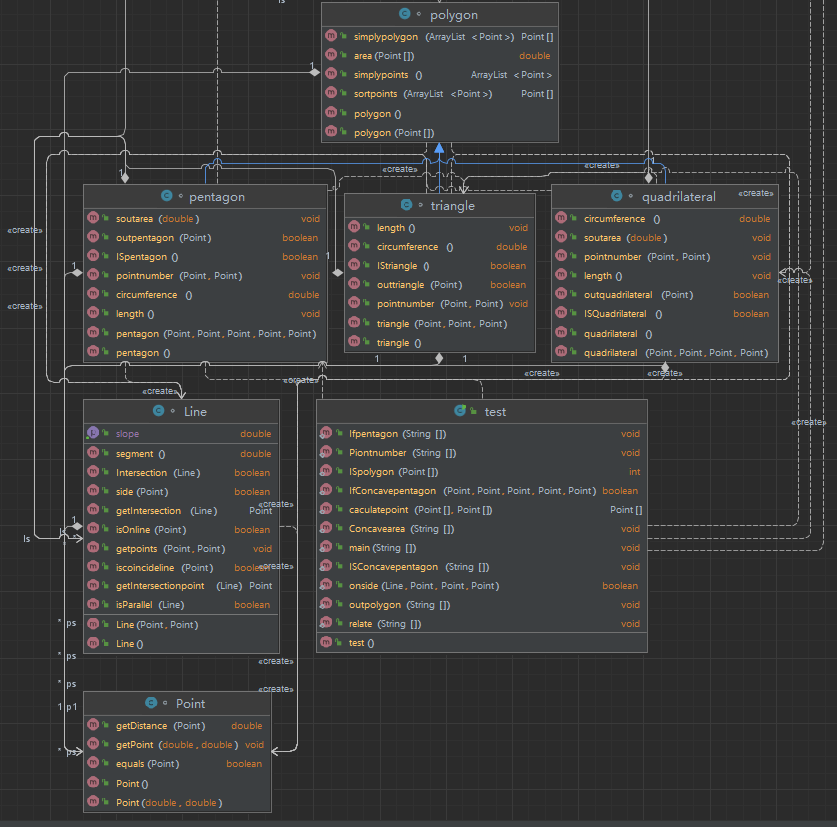This screenshot has width=837, height=827.
Task: Click the class icon in pentagon header
Action: click(166, 197)
